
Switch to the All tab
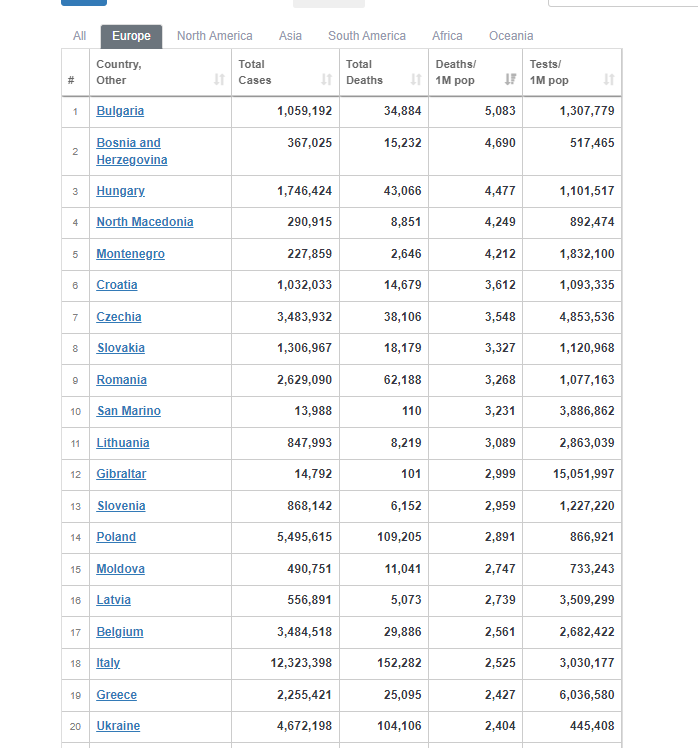[x=80, y=36]
